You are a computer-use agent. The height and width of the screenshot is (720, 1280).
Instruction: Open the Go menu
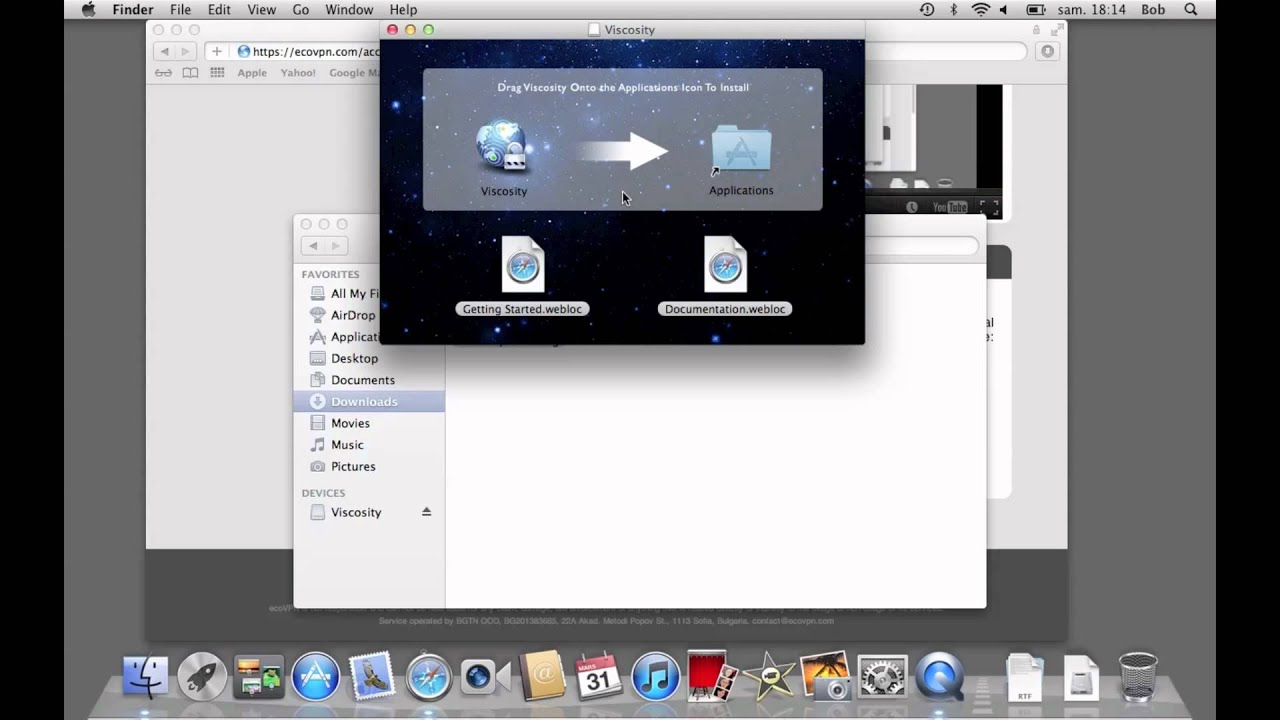click(x=301, y=10)
